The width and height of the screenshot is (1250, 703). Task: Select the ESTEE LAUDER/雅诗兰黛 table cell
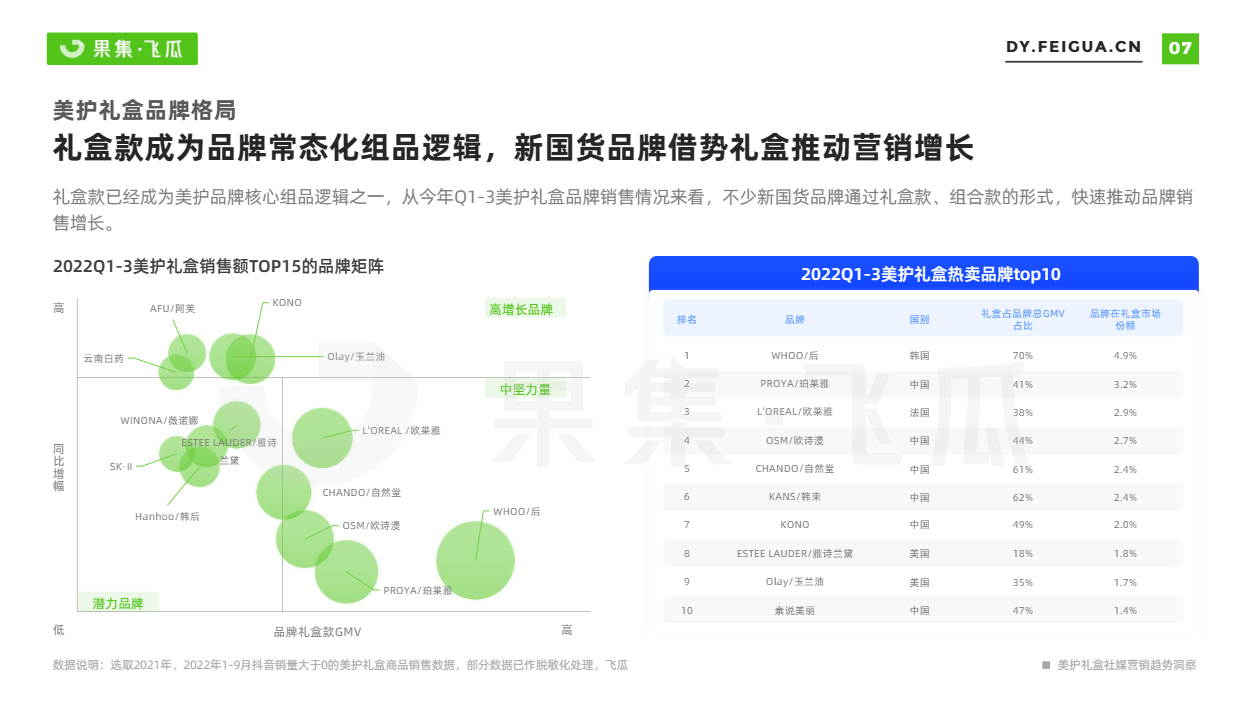coord(794,554)
